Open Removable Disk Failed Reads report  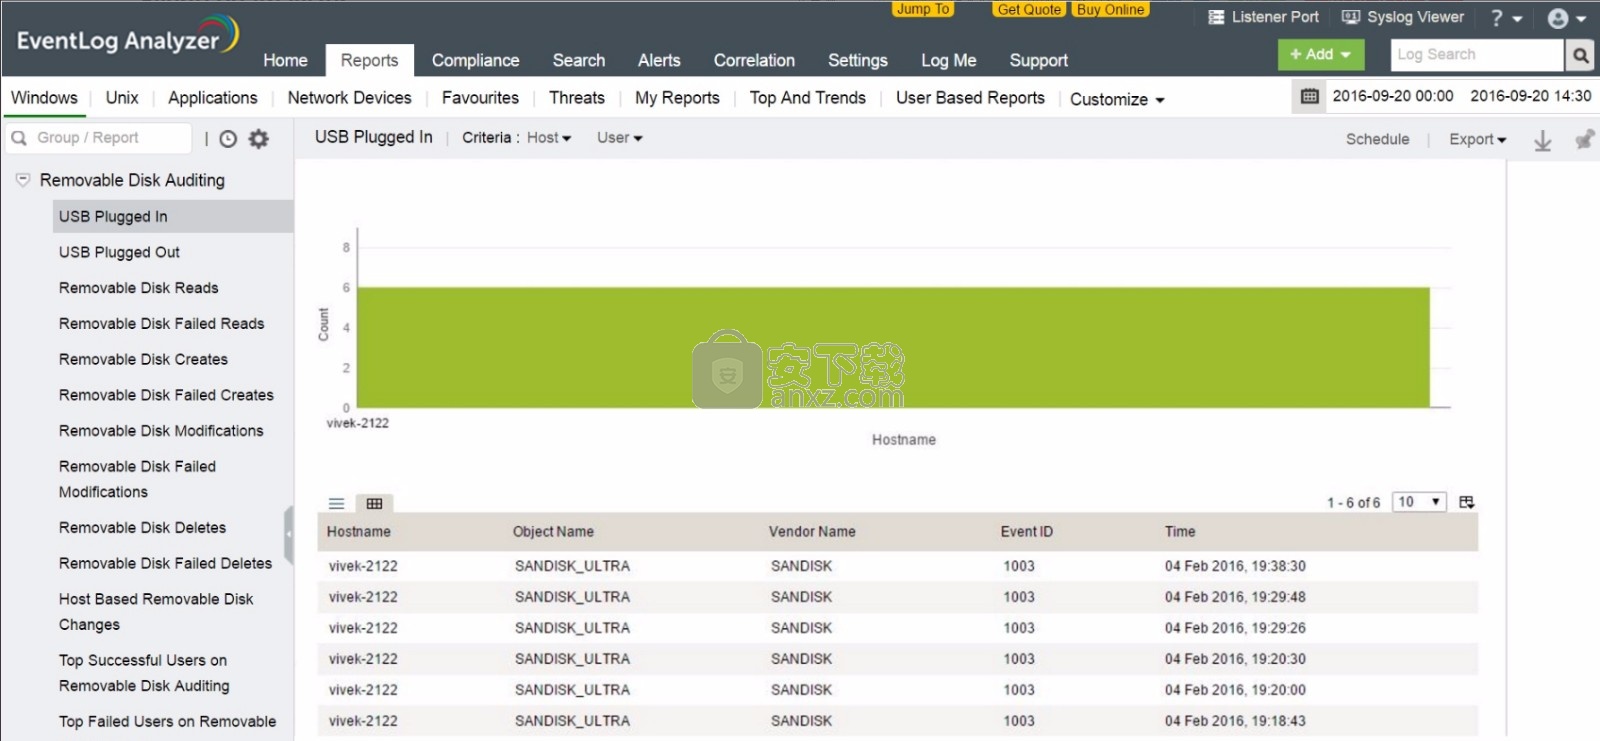(161, 324)
